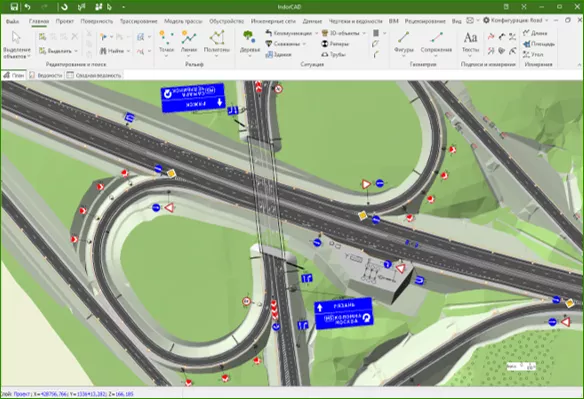Expand the Найти dropdown arrow
Viewport: 584px width, 399px height.
click(128, 51)
